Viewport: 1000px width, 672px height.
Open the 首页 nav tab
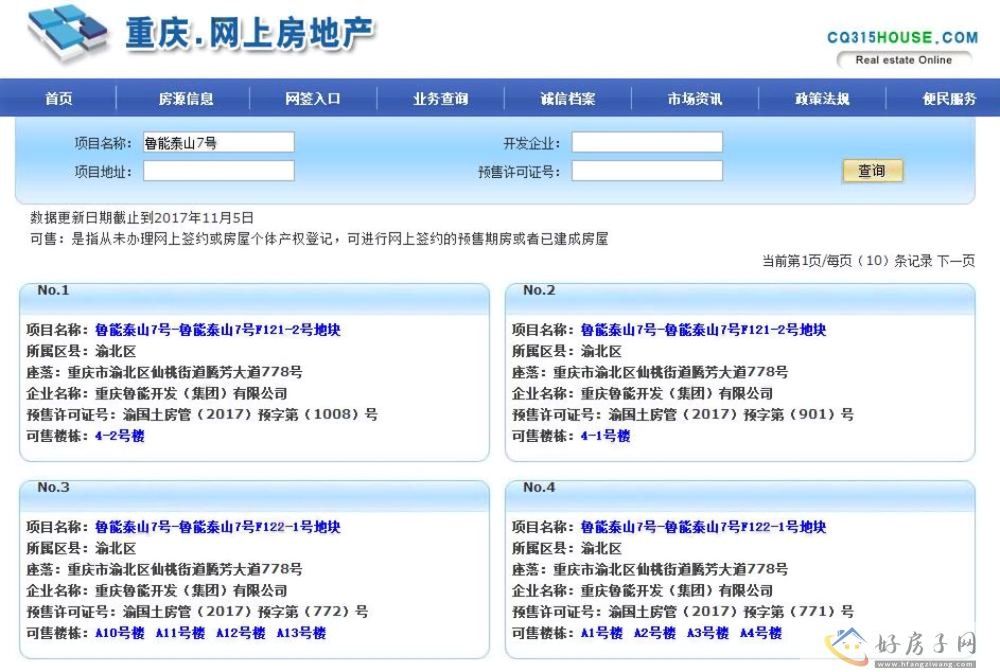coord(58,99)
